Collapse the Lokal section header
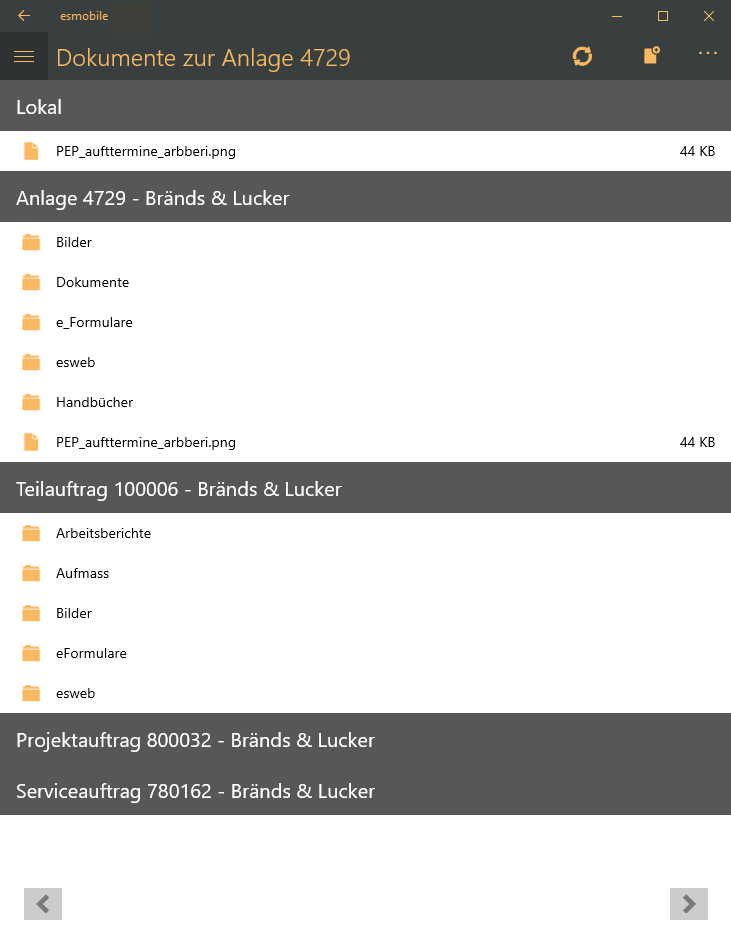The image size is (731, 931). [365, 106]
